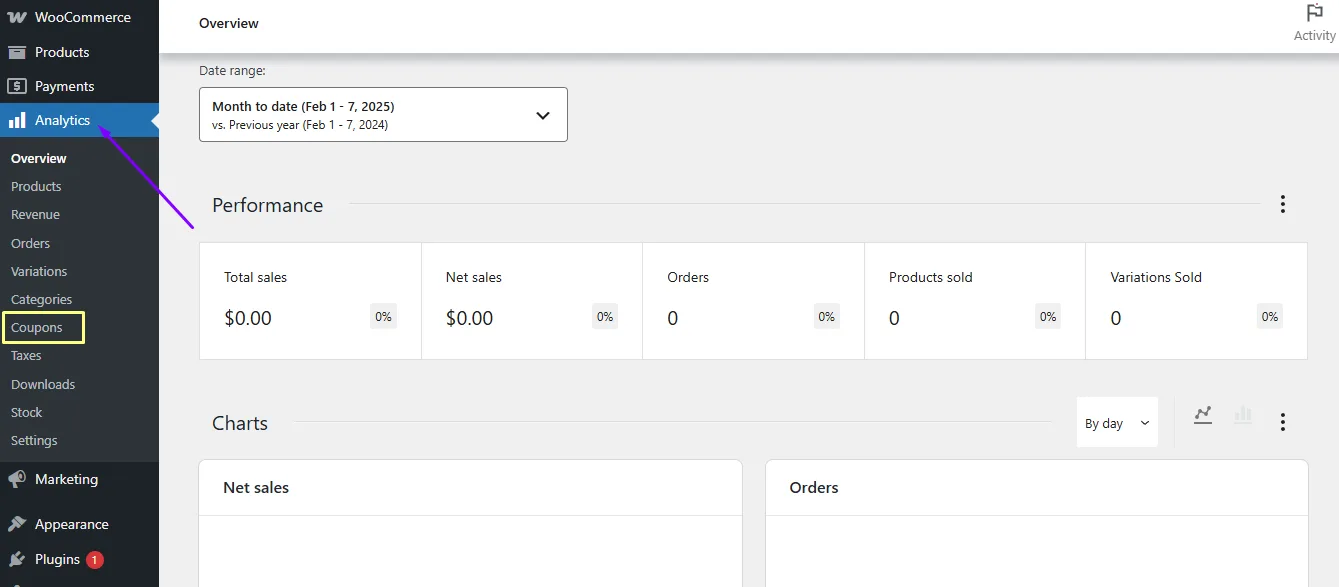Open the Charts section options menu
The image size is (1339, 587).
coord(1283,422)
